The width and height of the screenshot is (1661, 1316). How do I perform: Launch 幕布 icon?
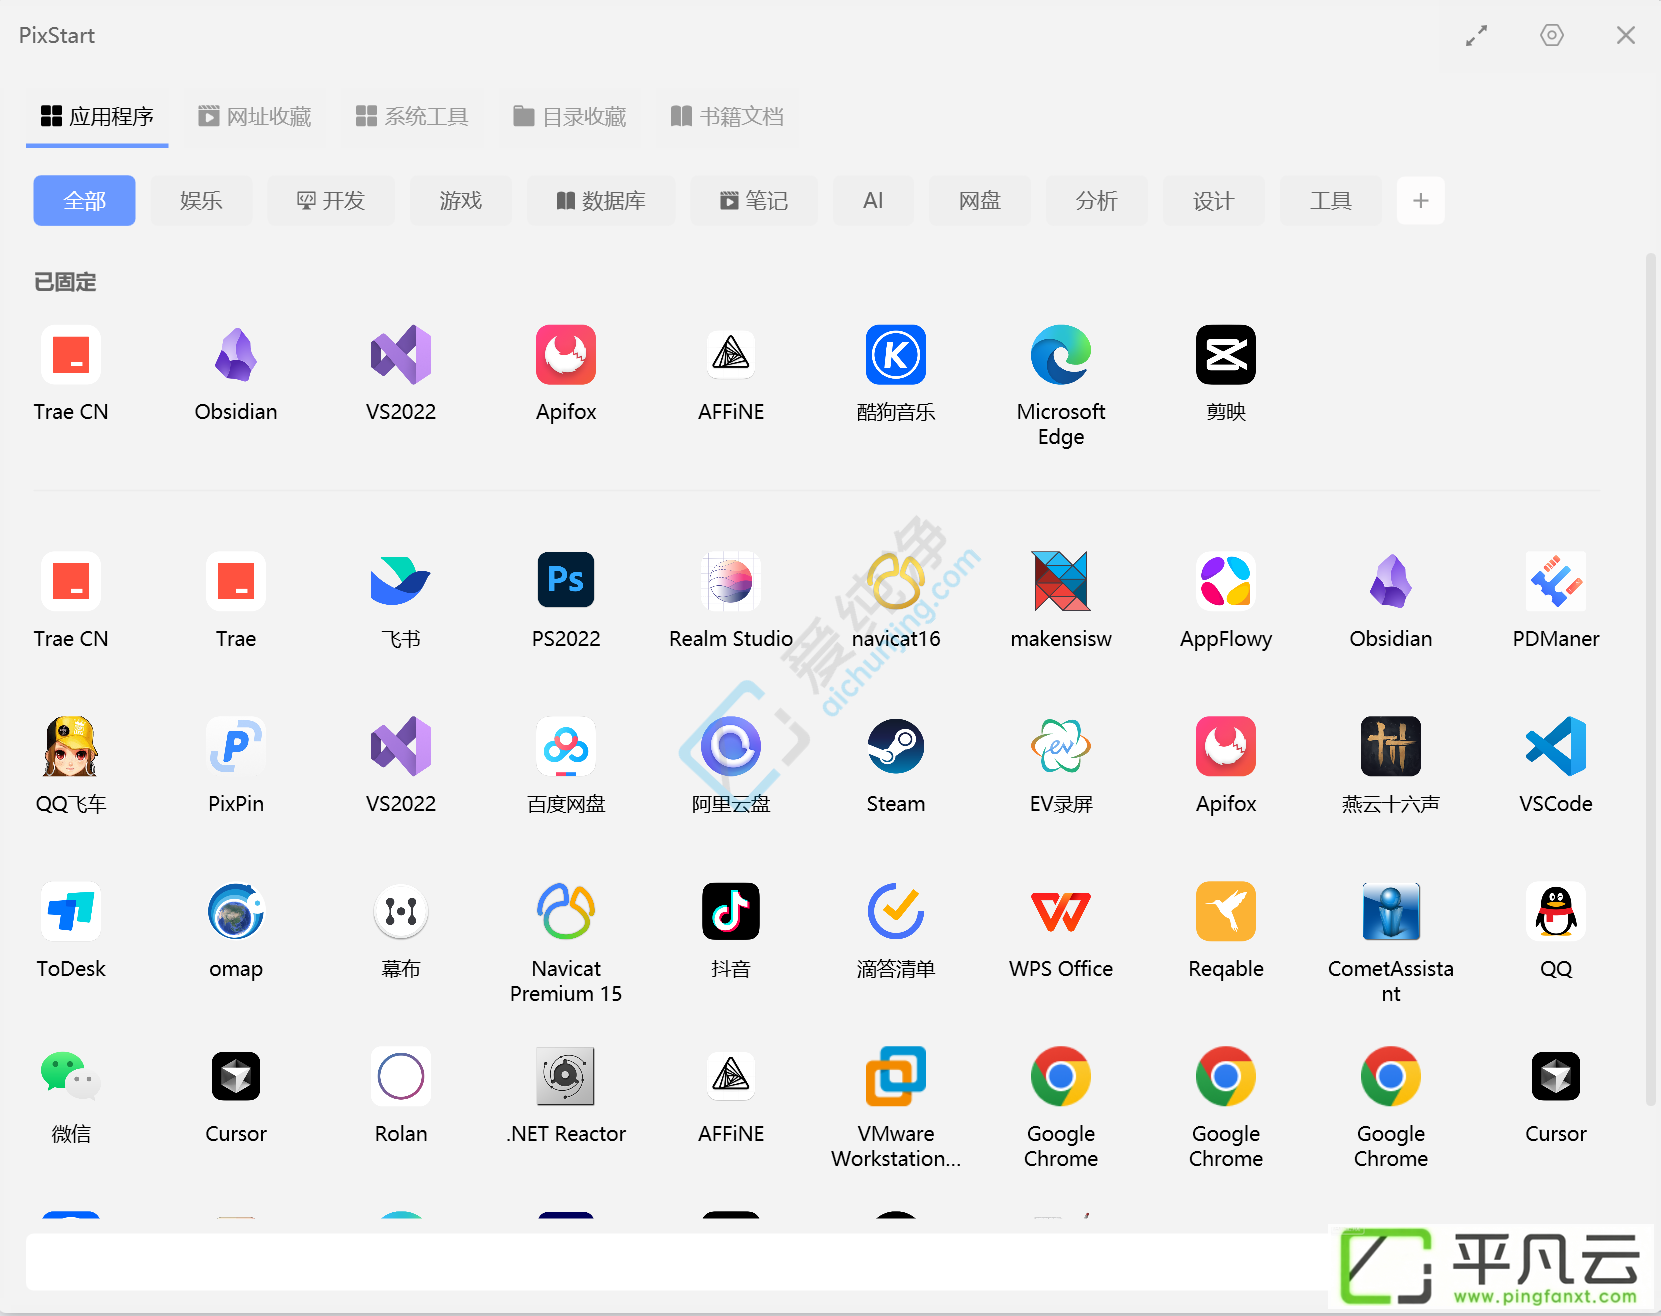click(401, 911)
